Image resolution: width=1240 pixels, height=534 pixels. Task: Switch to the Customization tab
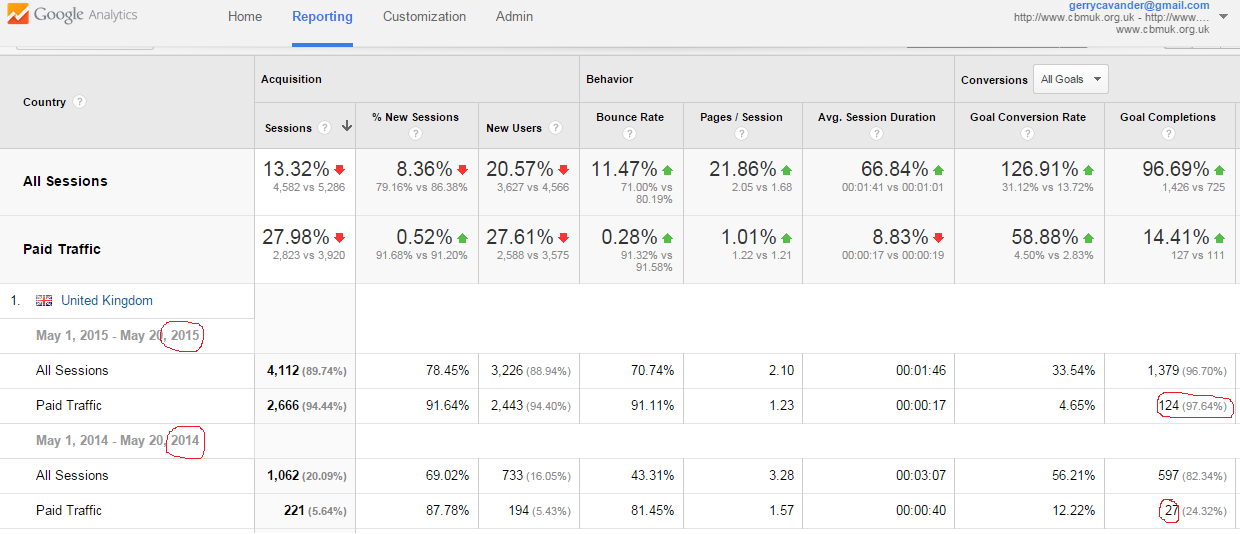[x=424, y=17]
